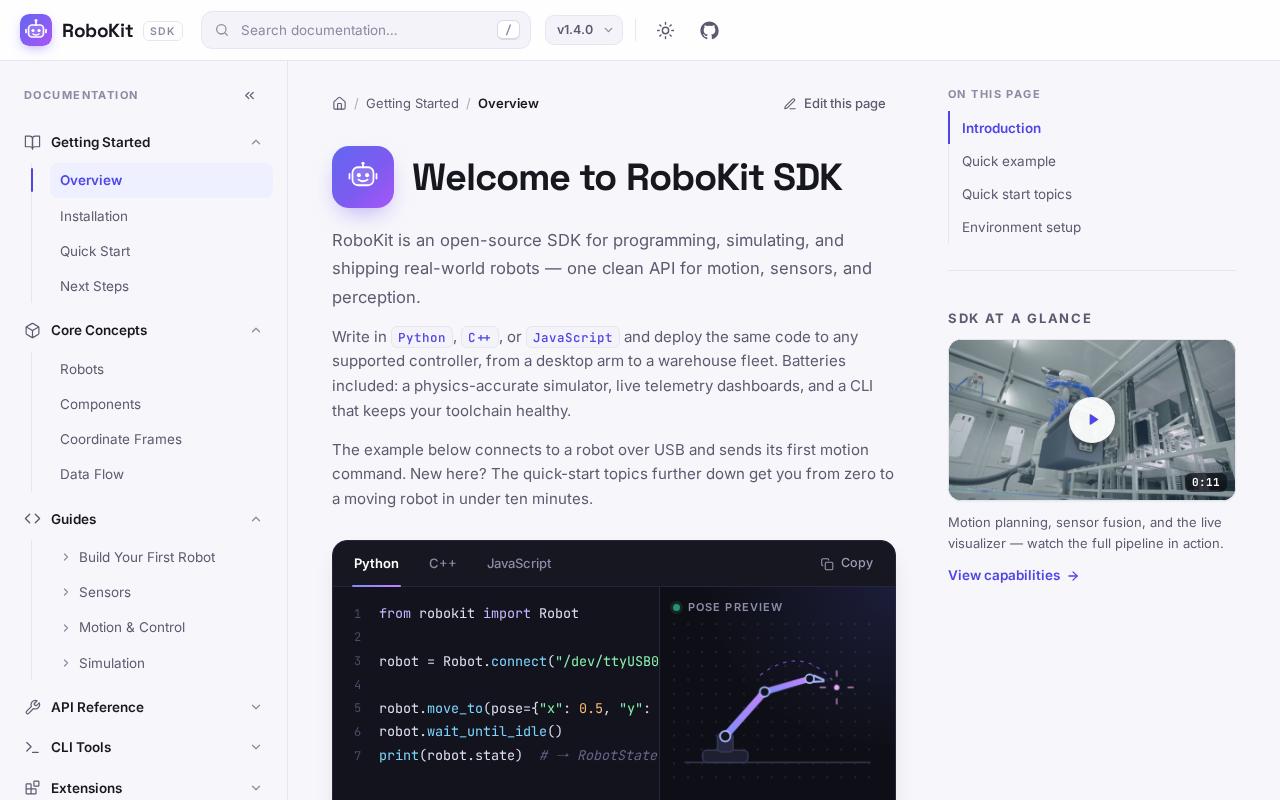Collapse the Guides section

(256, 519)
